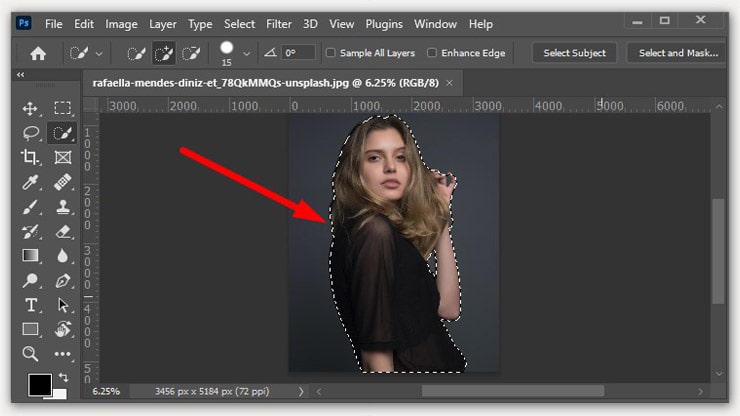The height and width of the screenshot is (416, 740).
Task: Select the Eyedropper tool
Action: [30, 182]
